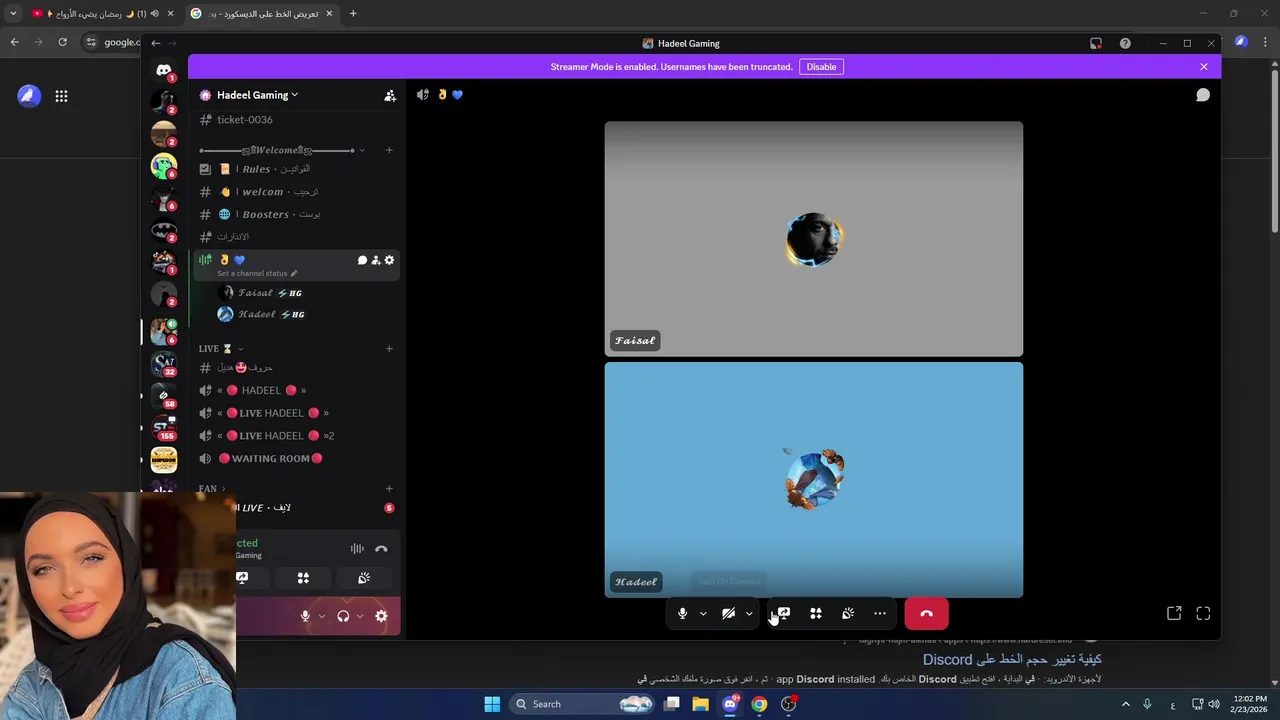
Task: Enter full screen for the call
Action: pyautogui.click(x=1203, y=613)
